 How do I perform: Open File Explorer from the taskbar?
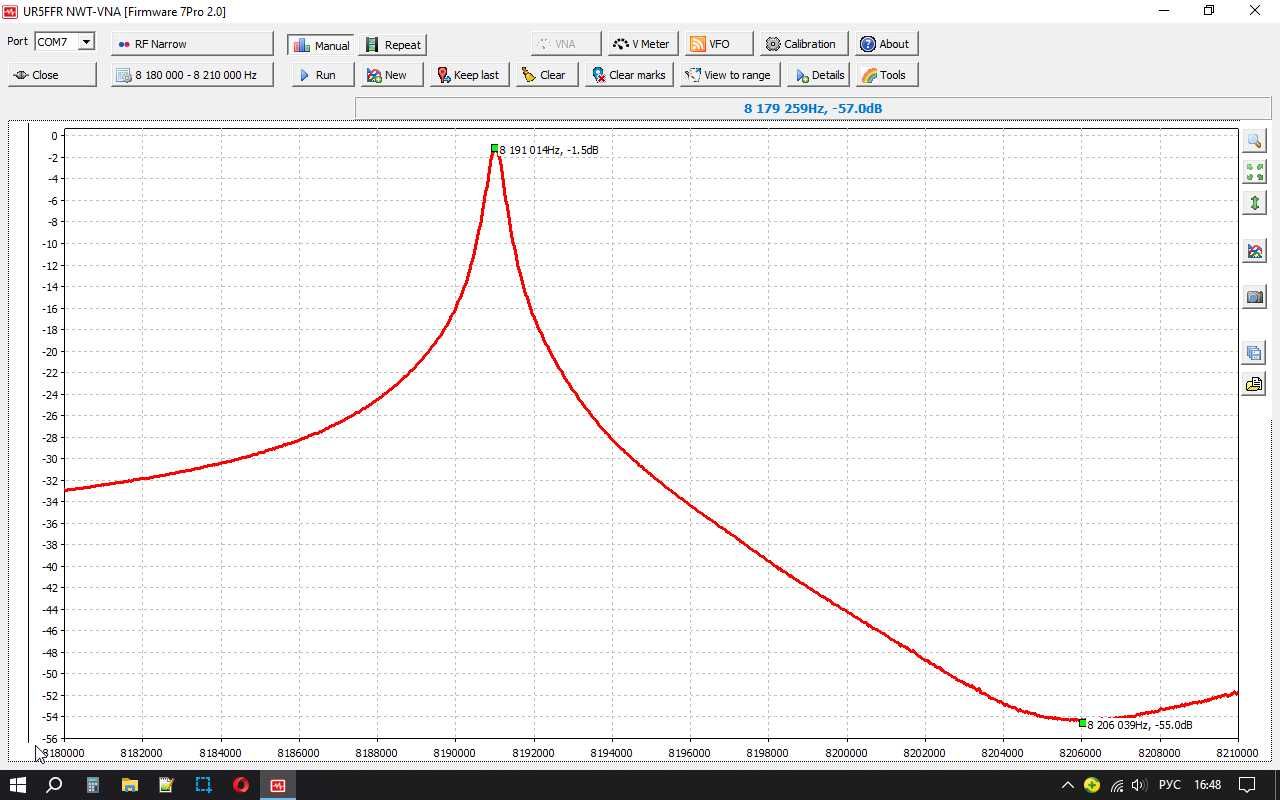tap(129, 785)
